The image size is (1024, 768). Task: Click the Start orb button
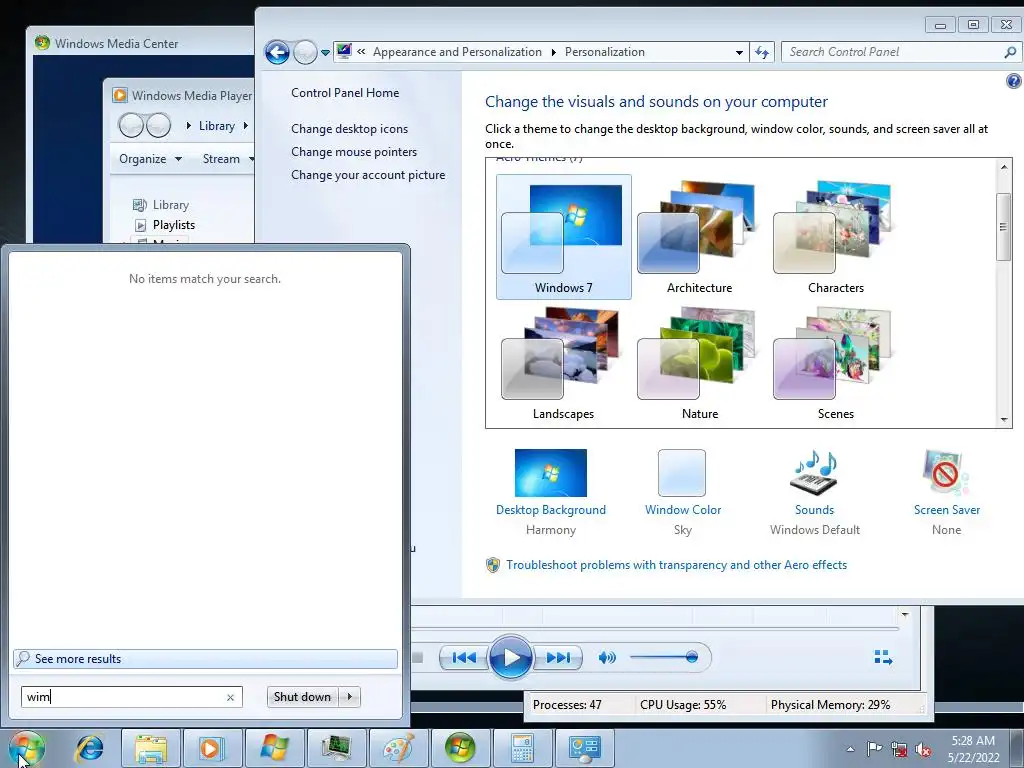[27, 748]
